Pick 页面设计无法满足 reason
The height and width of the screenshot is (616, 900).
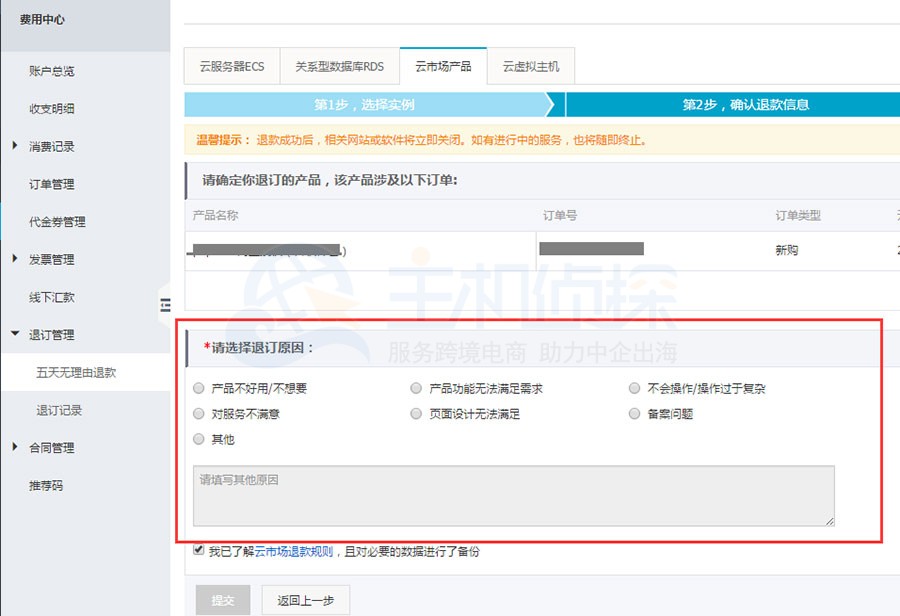pos(416,413)
